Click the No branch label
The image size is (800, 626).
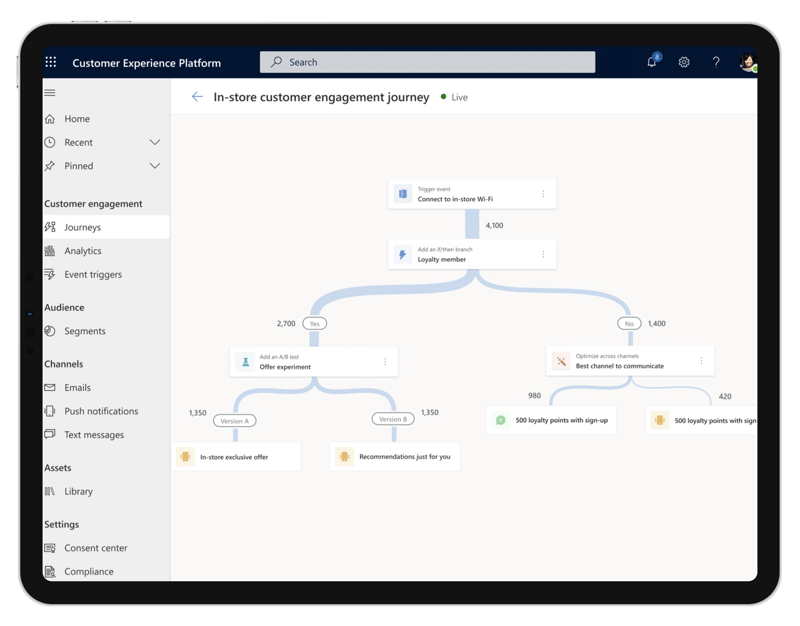pos(629,323)
